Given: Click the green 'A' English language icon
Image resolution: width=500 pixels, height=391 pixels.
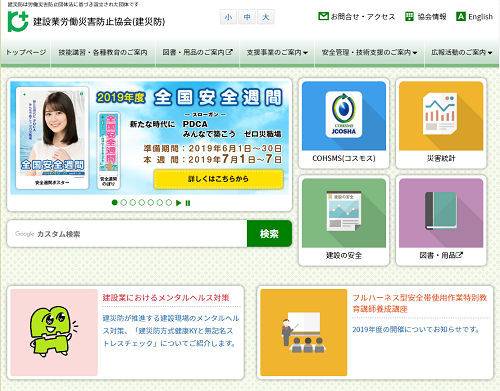Looking at the screenshot, I should pos(461,16).
